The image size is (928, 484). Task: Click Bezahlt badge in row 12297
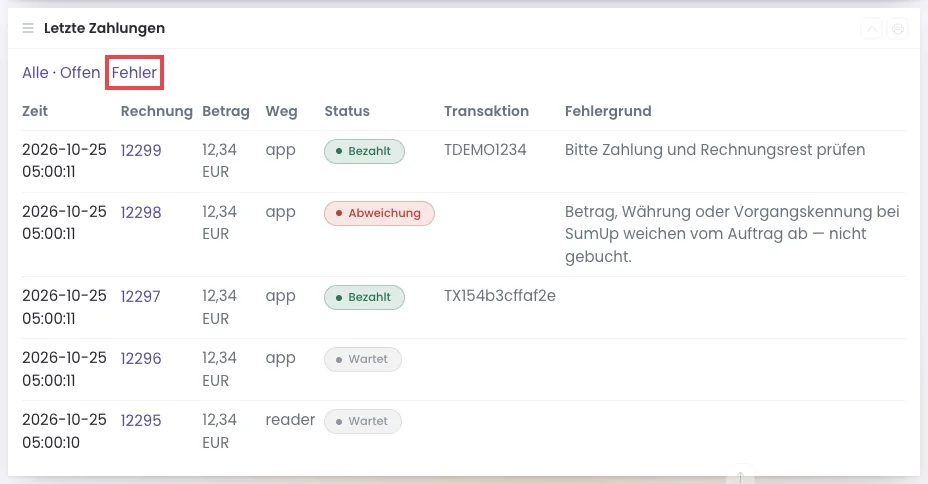click(x=365, y=297)
